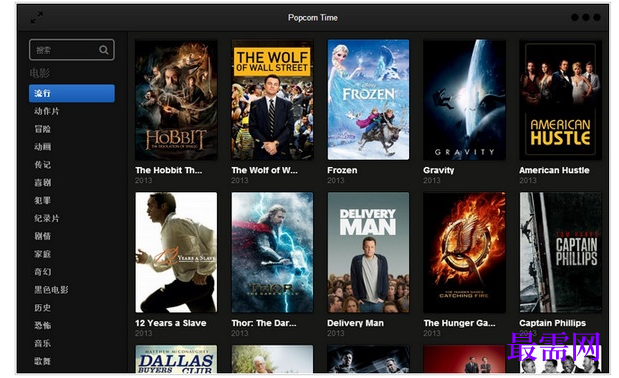The image size is (619, 378).
Task: Click the 2013 year under Frozen
Action: [x=336, y=180]
